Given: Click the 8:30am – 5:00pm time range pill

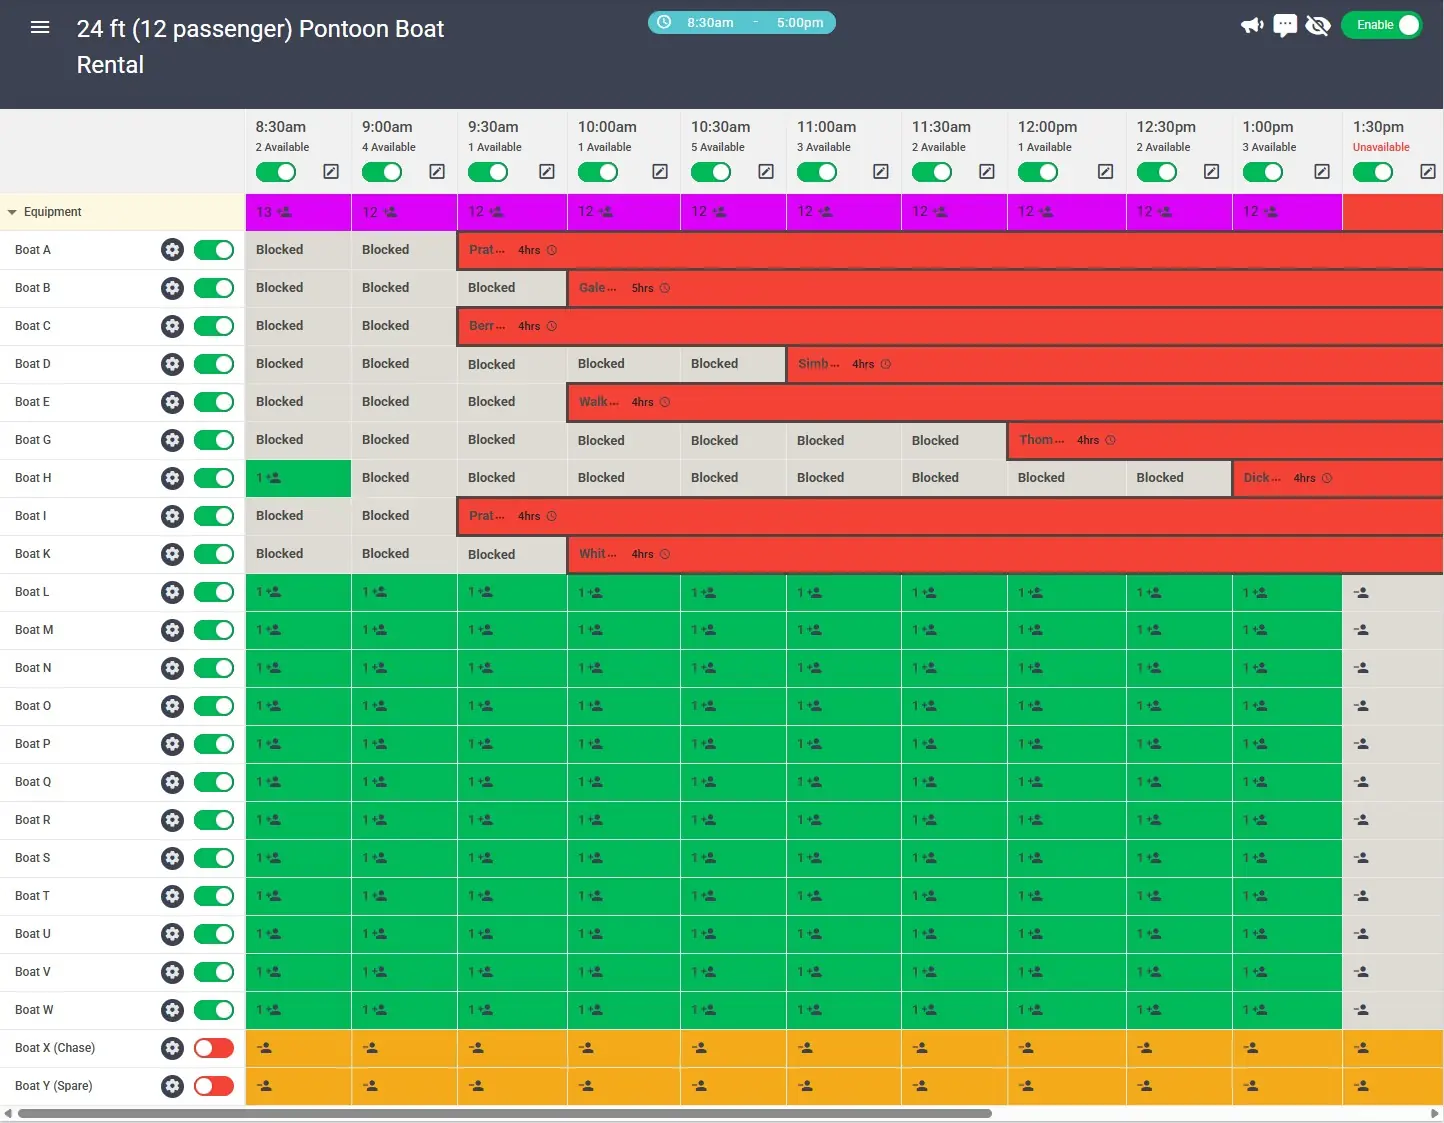Looking at the screenshot, I should 742,22.
